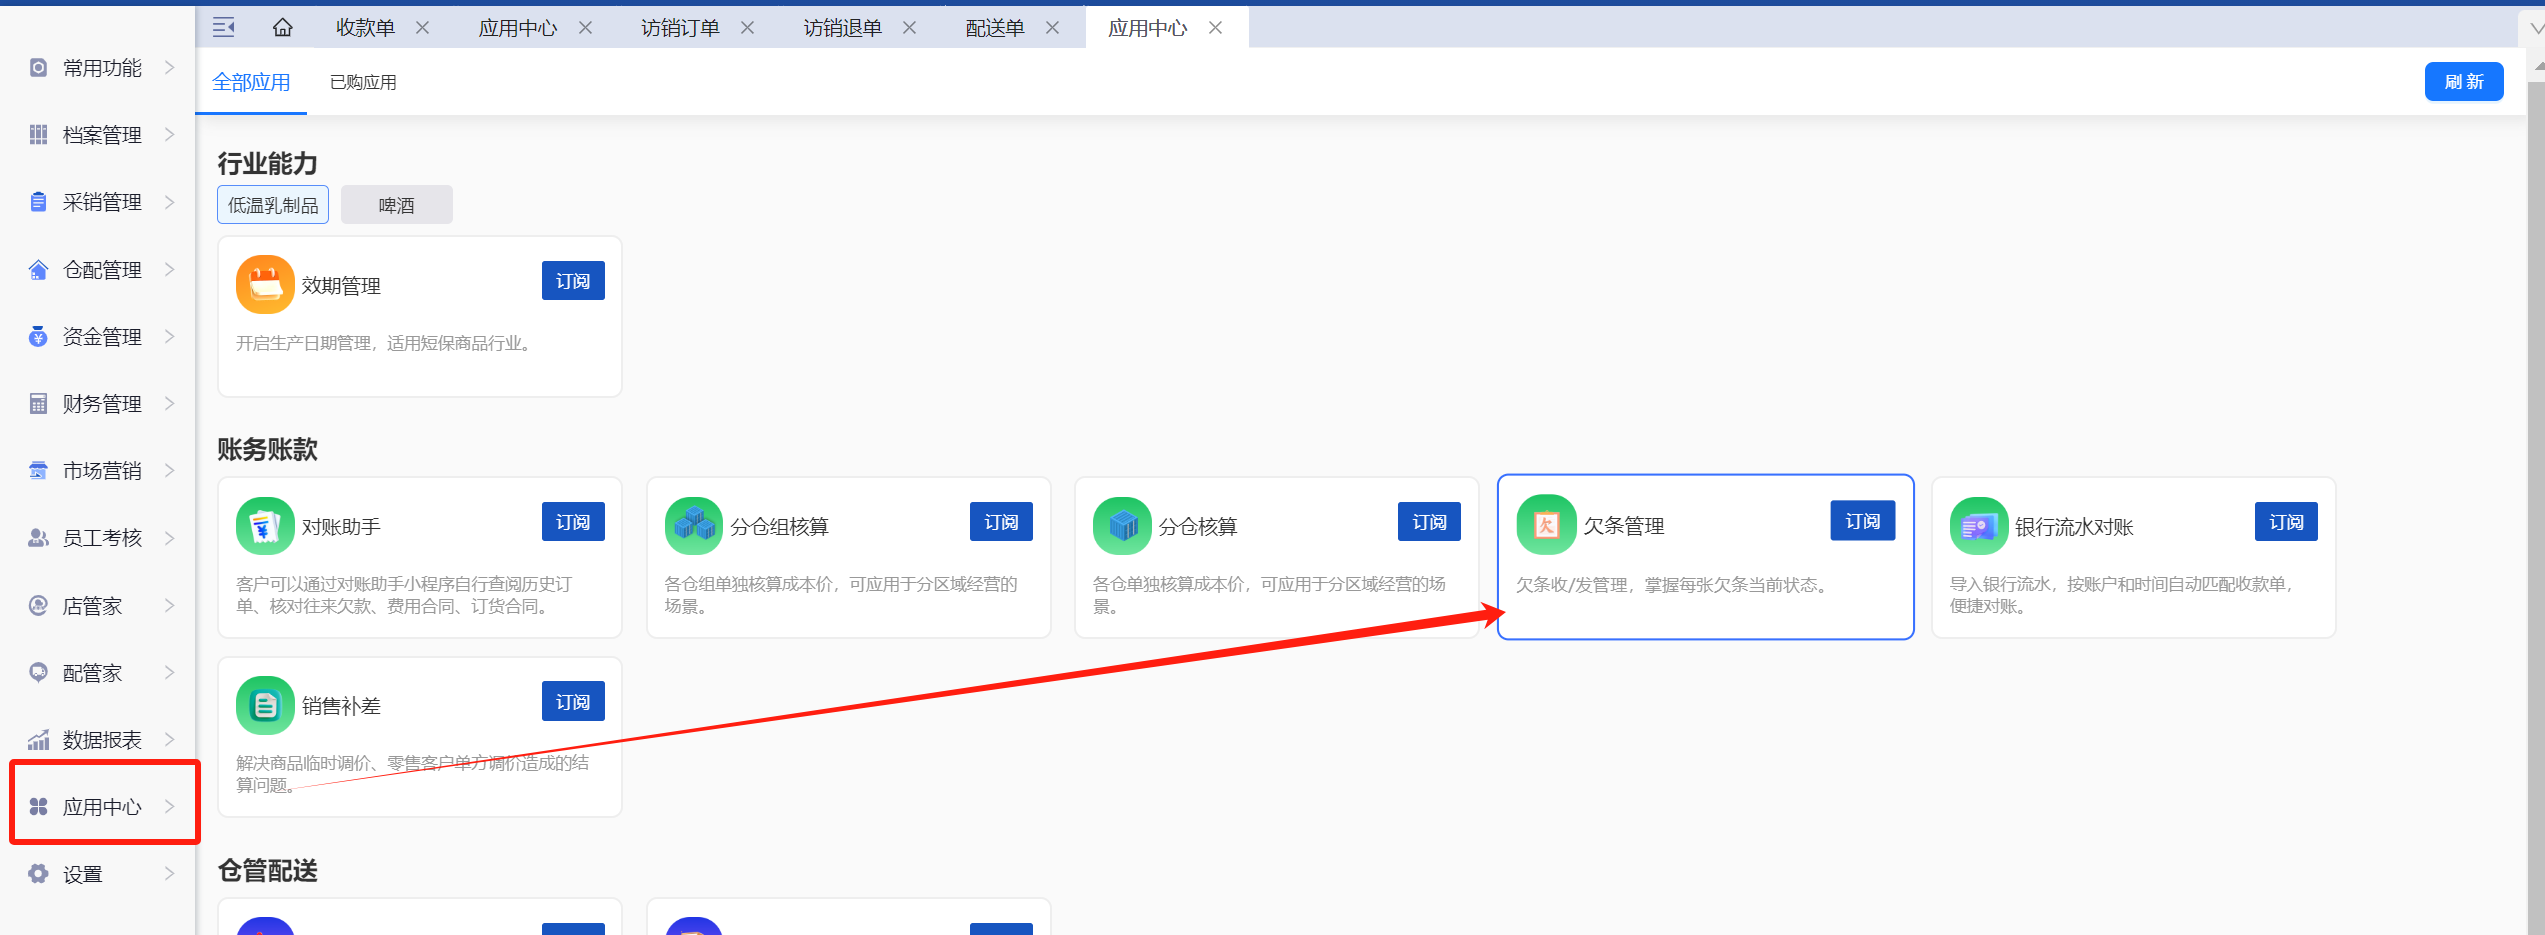Viewport: 2545px width, 935px height.
Task: Expand the 常用功能 sidebar menu
Action: click(x=102, y=68)
